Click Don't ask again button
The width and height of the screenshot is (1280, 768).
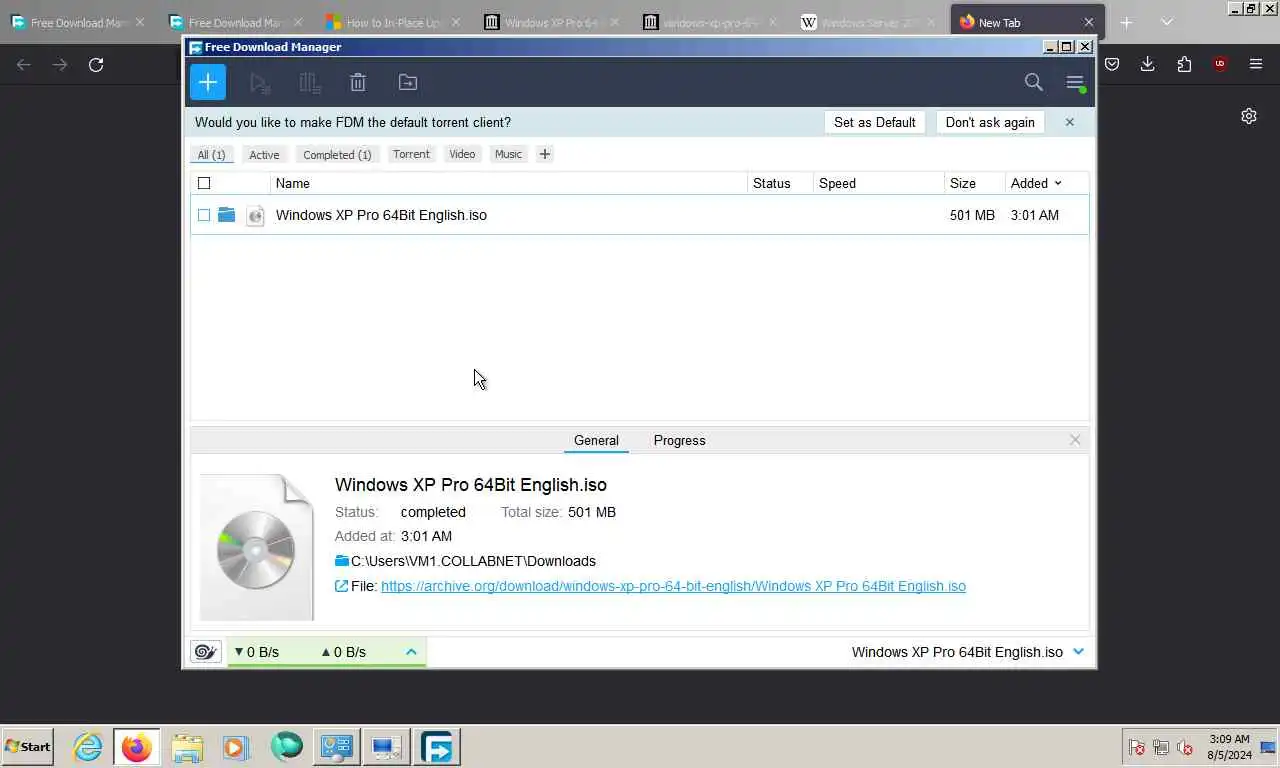pos(990,122)
